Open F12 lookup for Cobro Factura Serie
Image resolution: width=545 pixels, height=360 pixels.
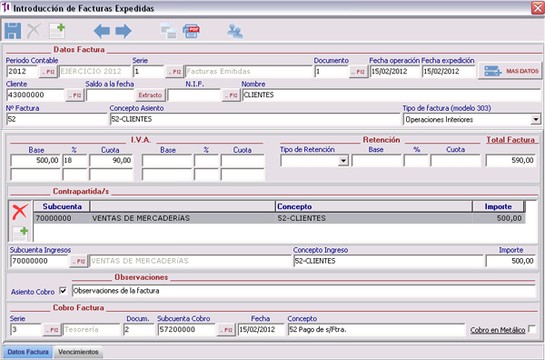pyautogui.click(x=52, y=330)
